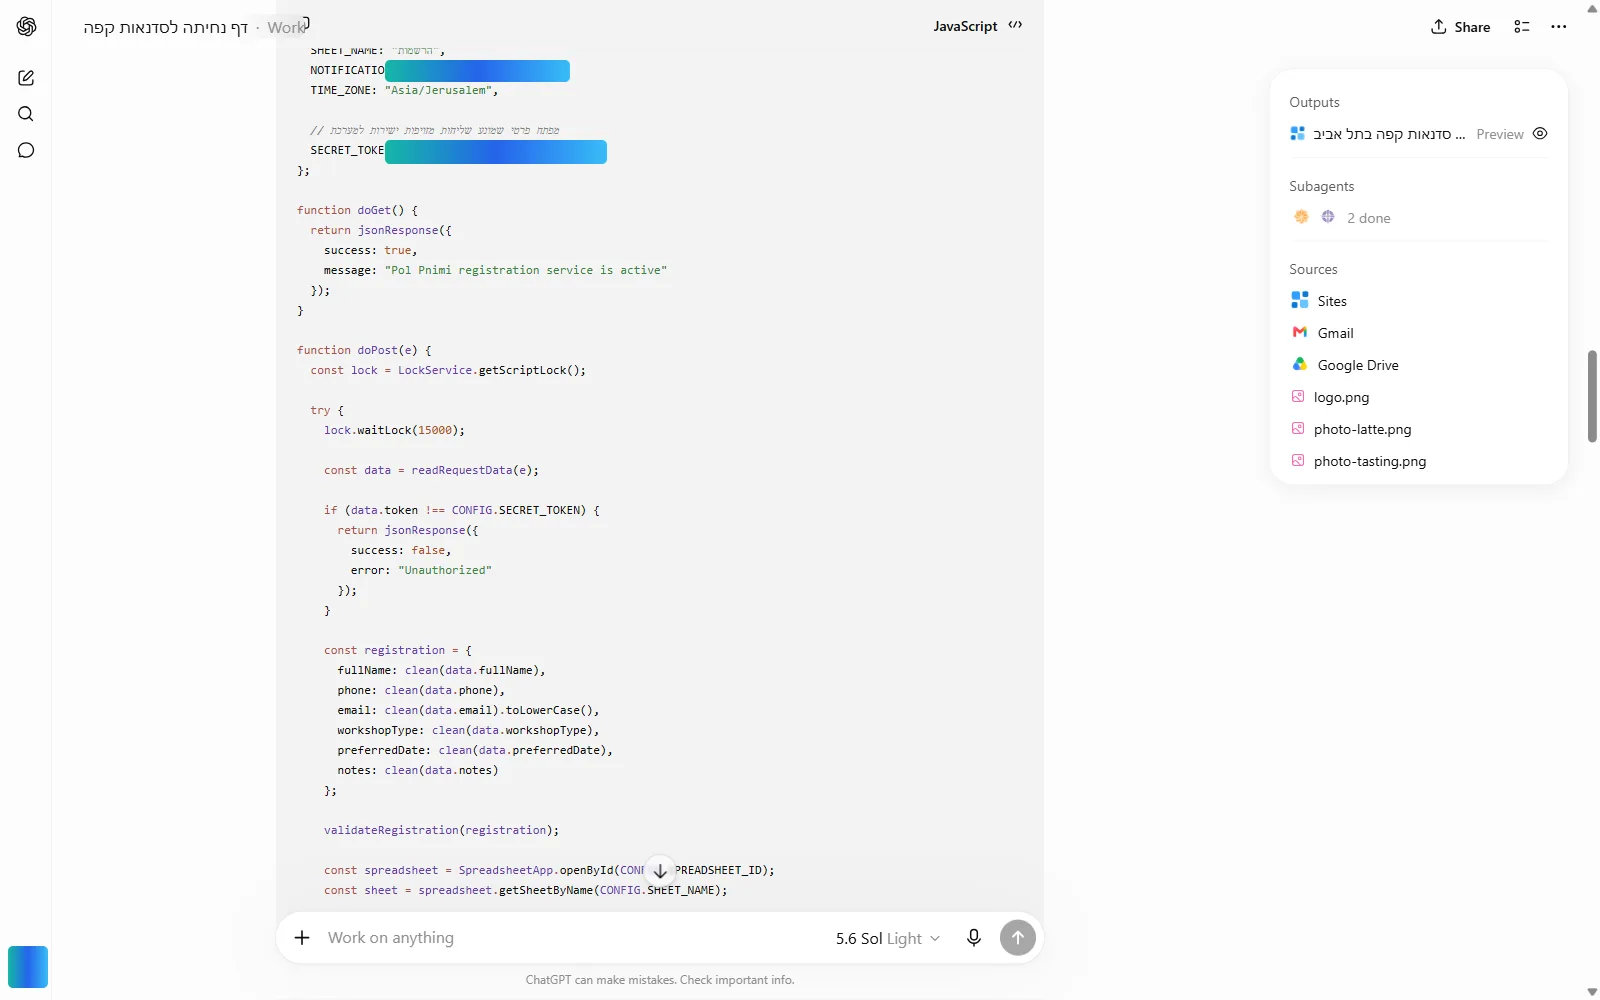This screenshot has height=1000, width=1600.
Task: Open the logo.png source file
Action: (1330, 397)
